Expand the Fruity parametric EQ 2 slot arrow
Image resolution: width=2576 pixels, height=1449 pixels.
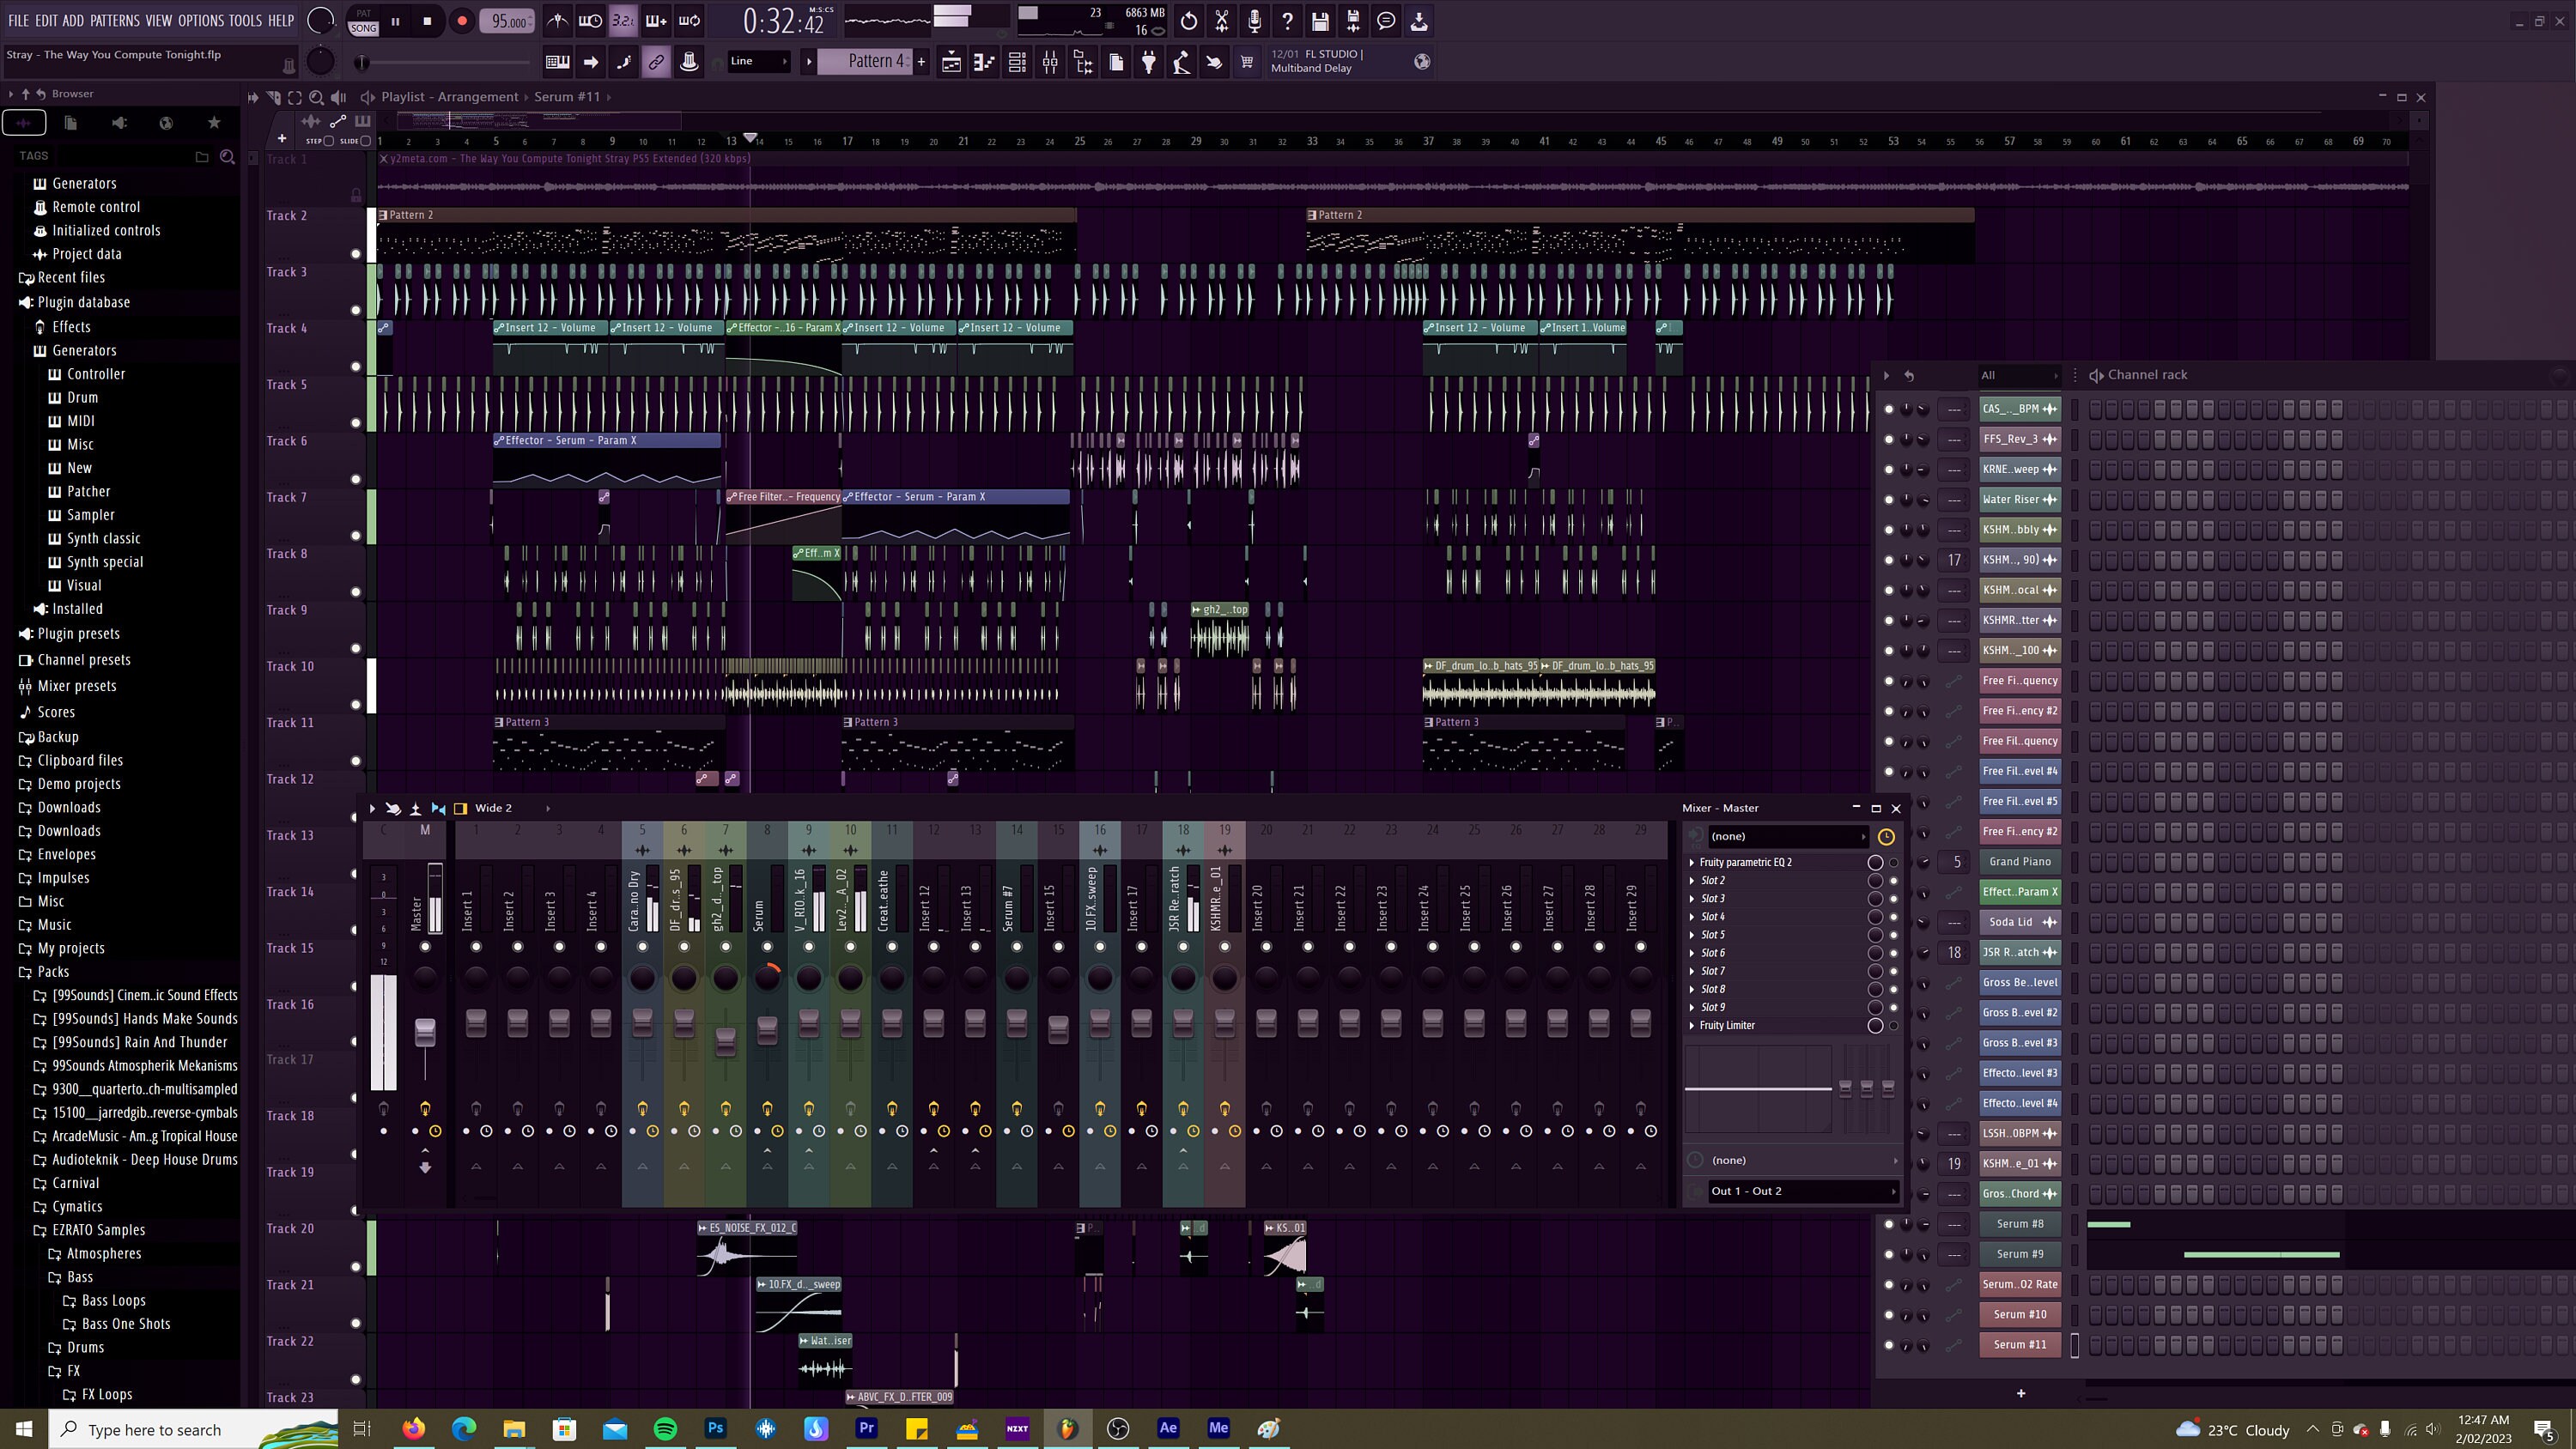click(x=1693, y=861)
